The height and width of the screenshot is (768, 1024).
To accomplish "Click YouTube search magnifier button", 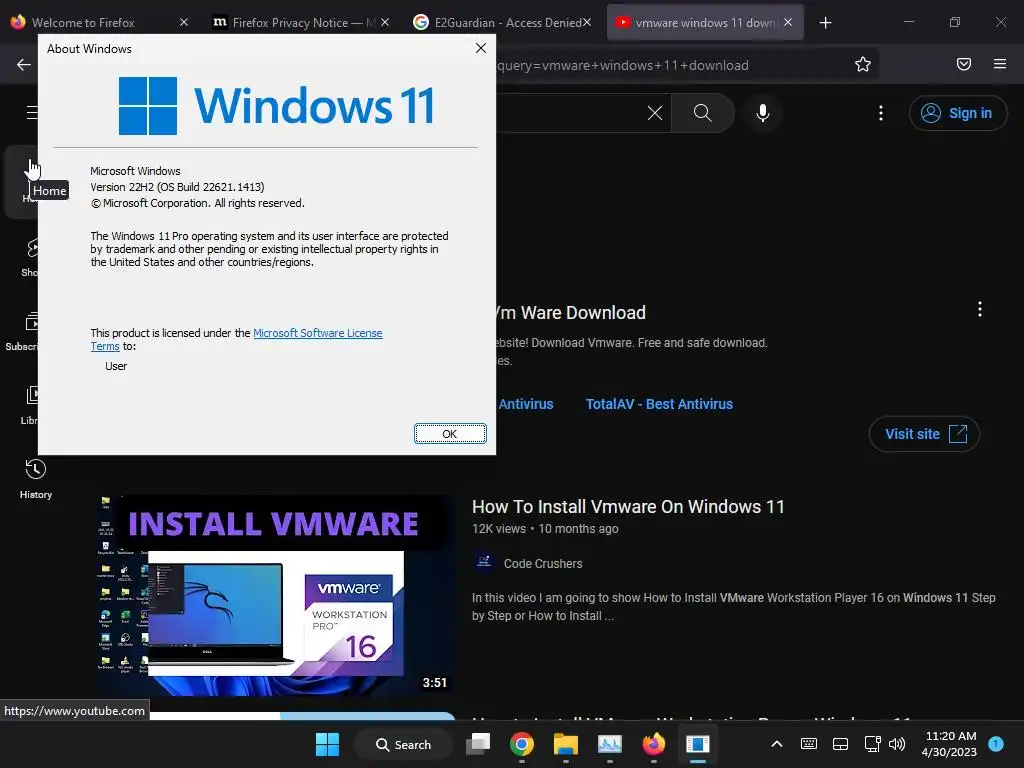I will click(x=703, y=113).
